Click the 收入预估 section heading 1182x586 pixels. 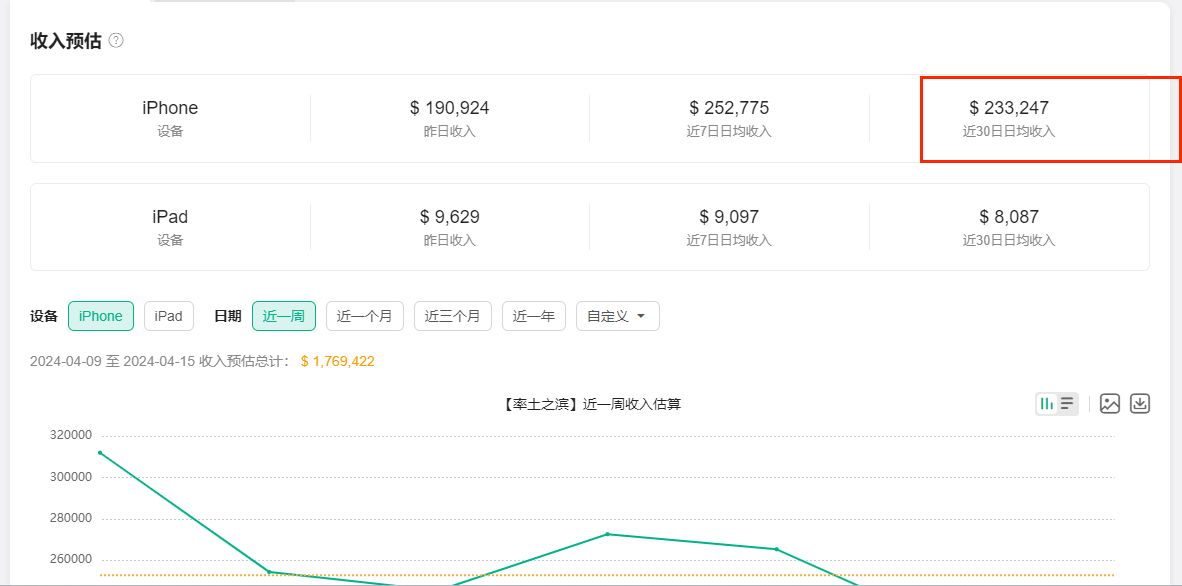click(x=66, y=41)
